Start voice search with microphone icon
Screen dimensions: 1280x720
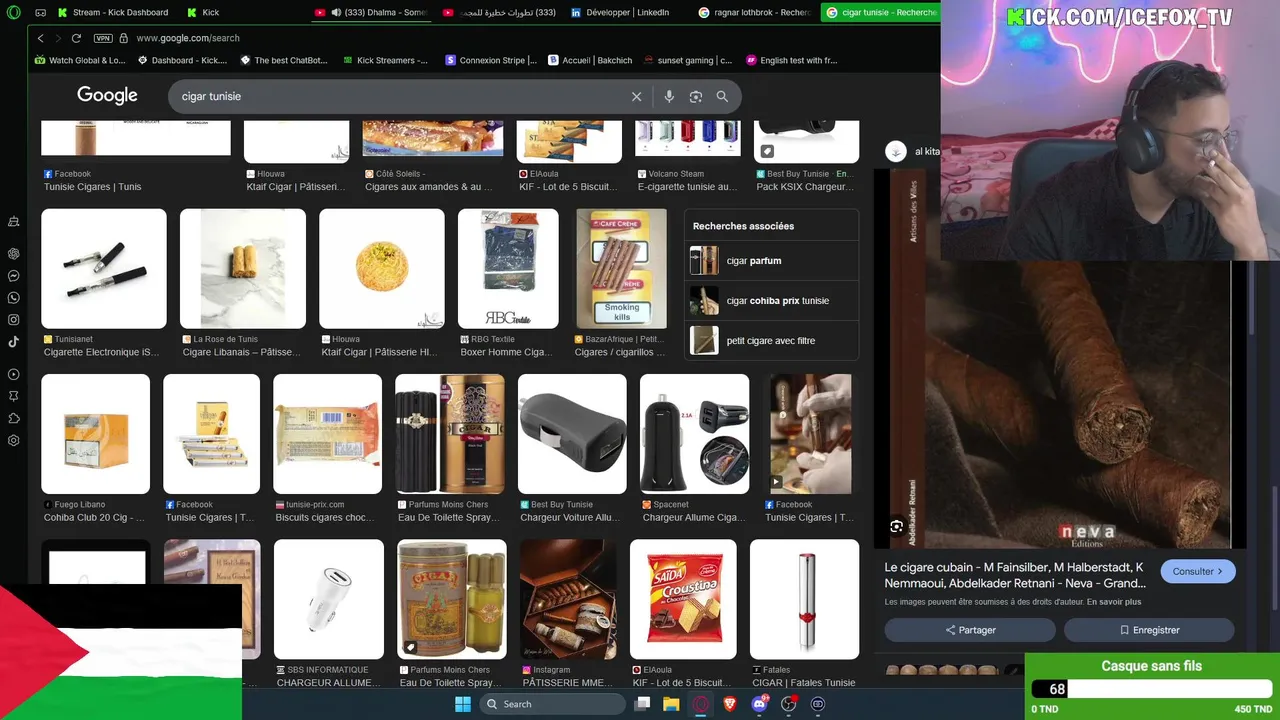click(x=669, y=96)
